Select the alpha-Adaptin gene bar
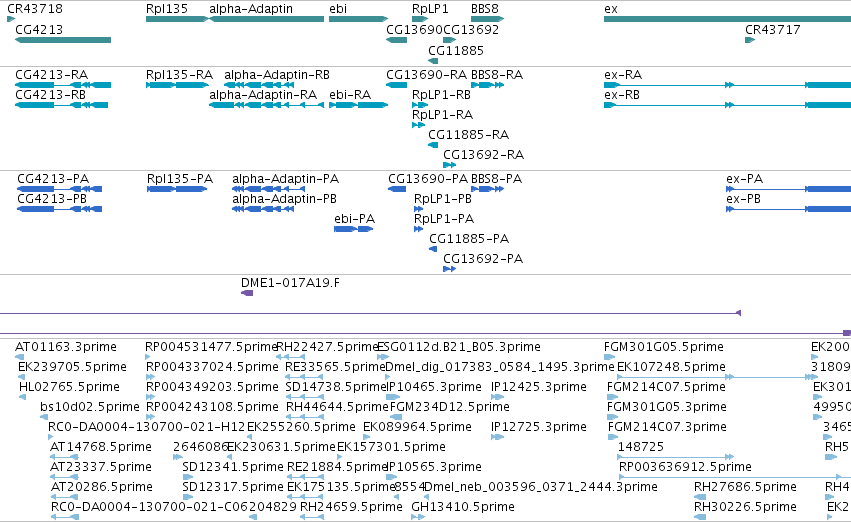 266,19
